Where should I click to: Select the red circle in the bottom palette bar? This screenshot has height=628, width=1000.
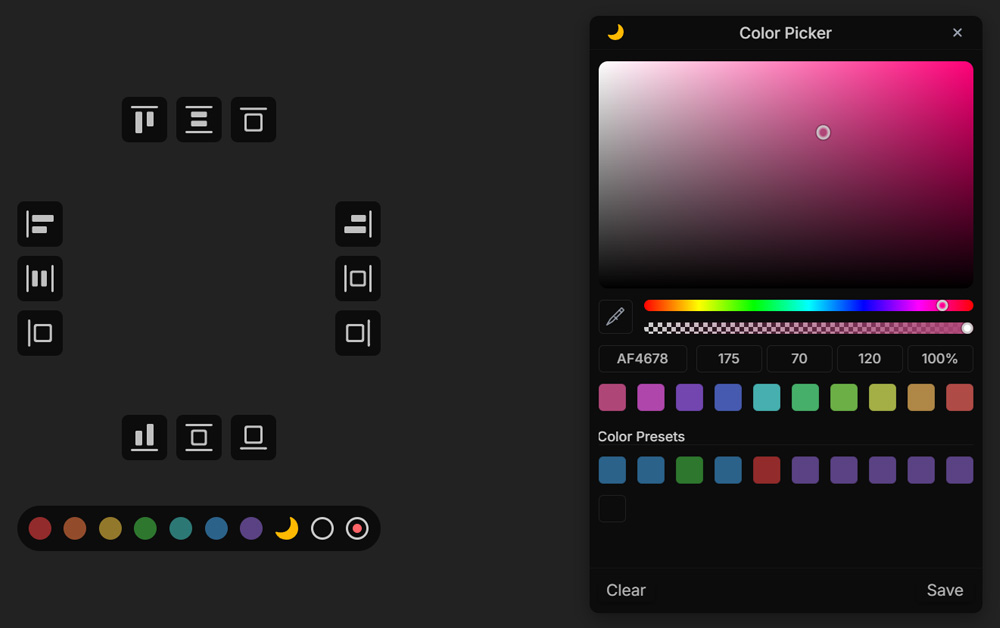pos(40,528)
